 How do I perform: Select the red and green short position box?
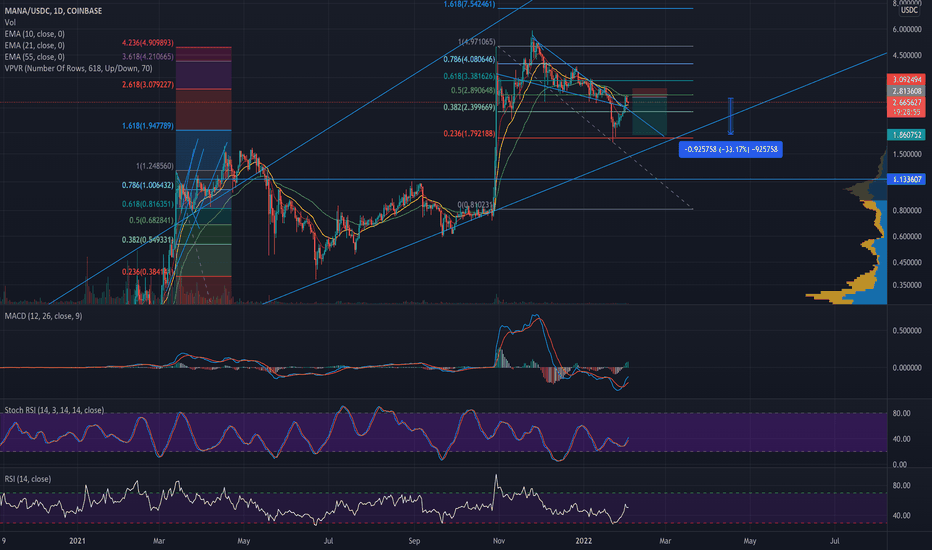click(649, 112)
